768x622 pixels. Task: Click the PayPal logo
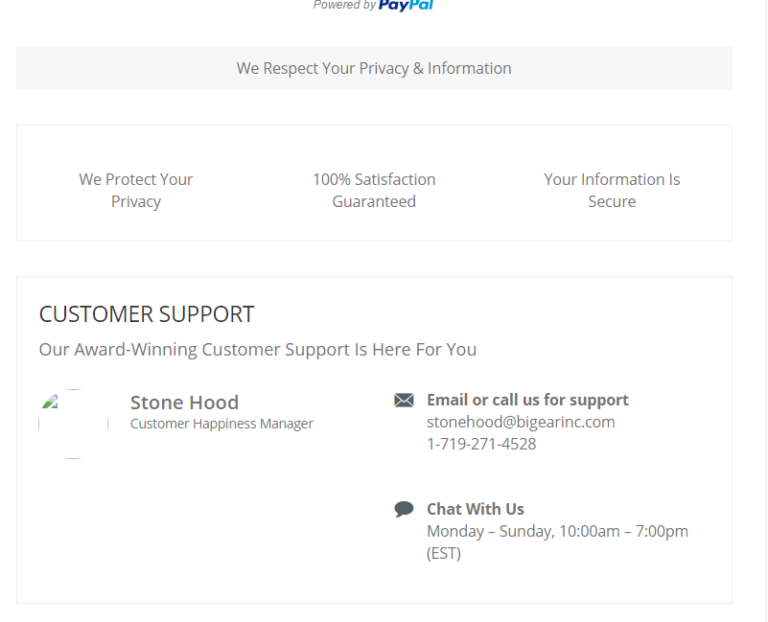coord(406,5)
